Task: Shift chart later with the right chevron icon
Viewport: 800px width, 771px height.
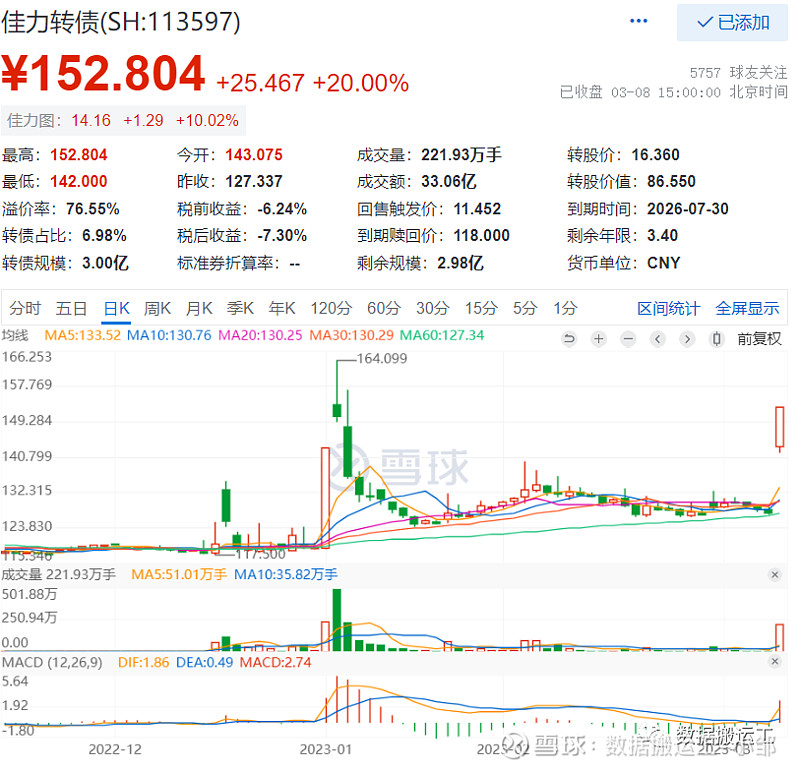Action: (687, 338)
